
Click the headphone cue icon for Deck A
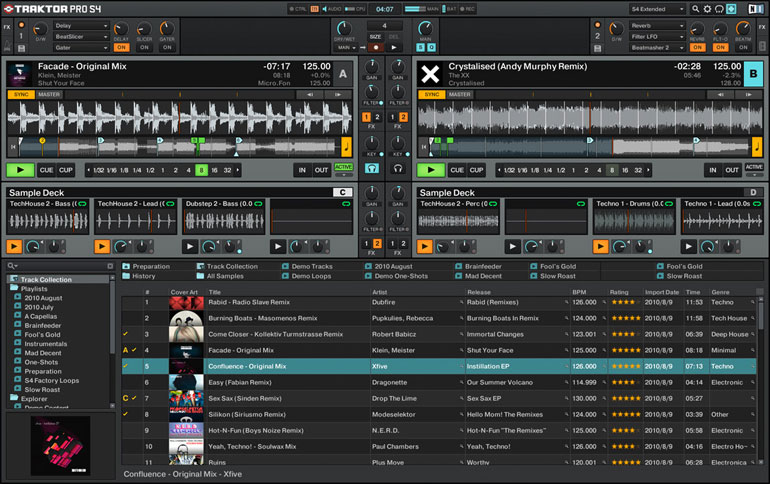coord(372,169)
